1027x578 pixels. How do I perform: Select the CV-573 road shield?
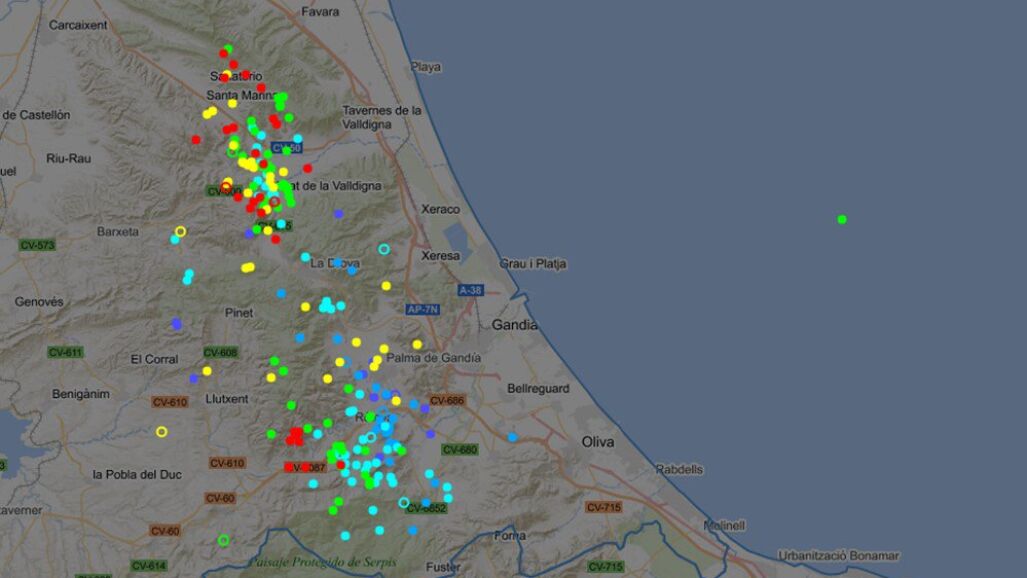point(37,245)
